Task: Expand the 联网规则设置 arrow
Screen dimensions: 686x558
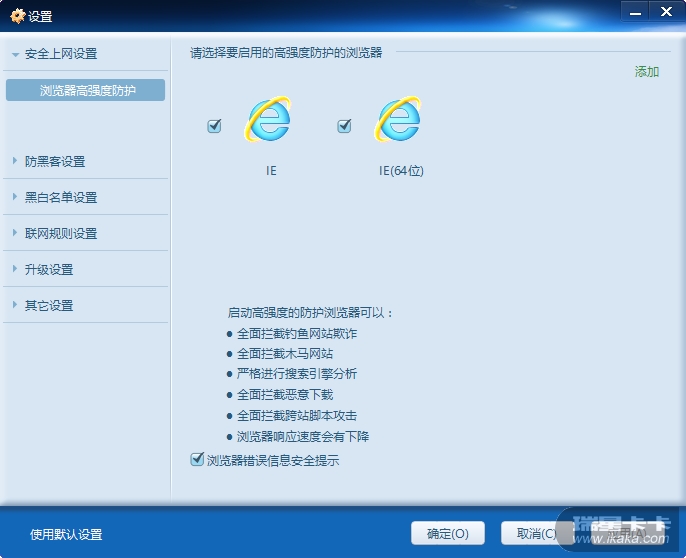Action: coord(15,232)
